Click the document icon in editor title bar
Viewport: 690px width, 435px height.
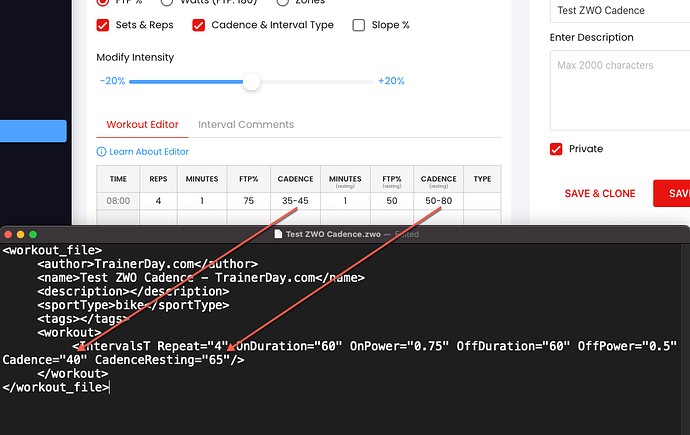coord(278,234)
